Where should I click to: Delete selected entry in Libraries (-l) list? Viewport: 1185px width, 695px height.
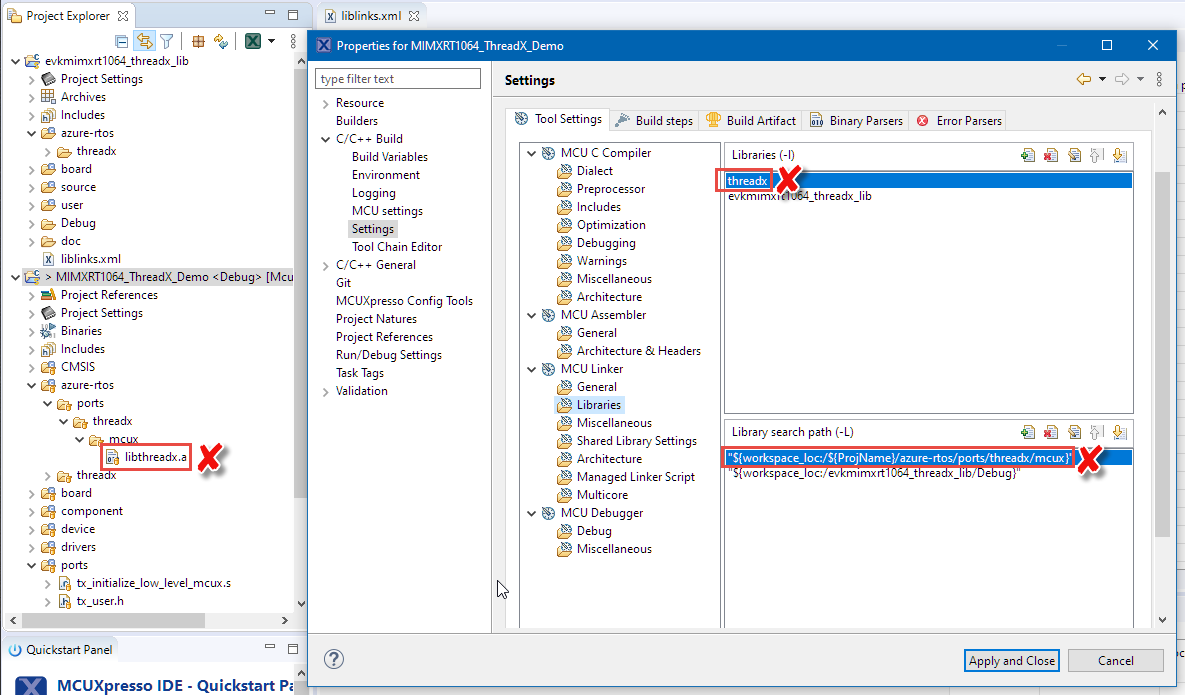pos(1050,155)
